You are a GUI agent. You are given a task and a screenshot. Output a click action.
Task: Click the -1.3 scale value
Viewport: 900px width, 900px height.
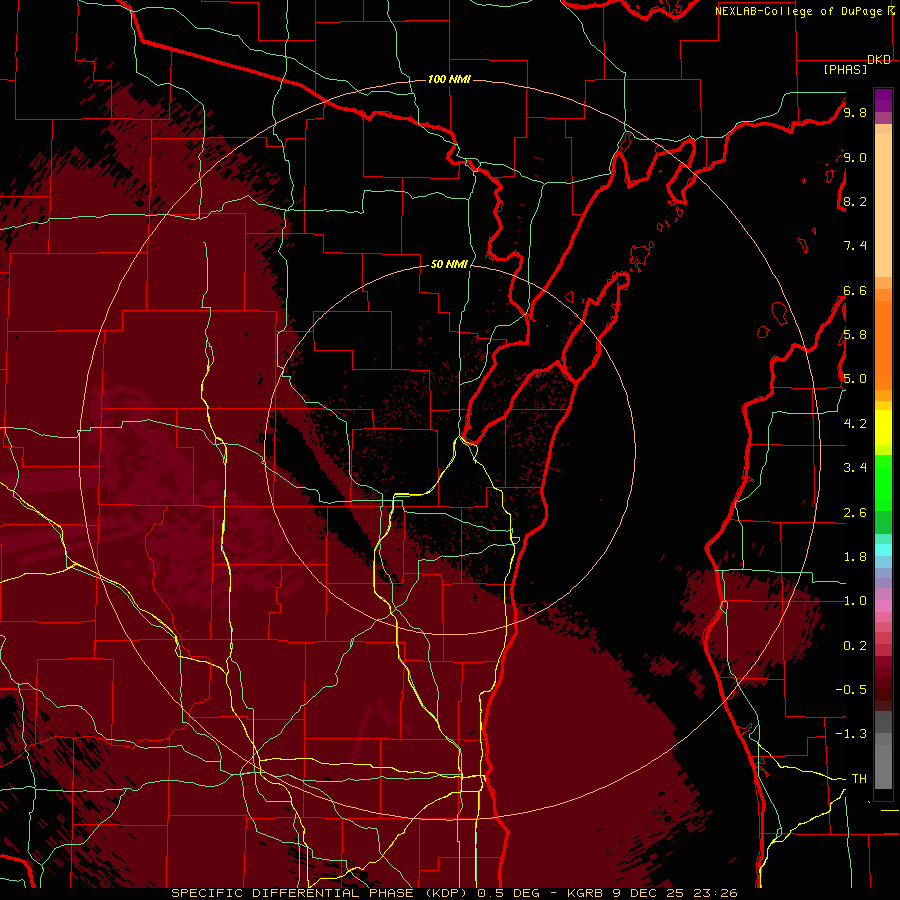(x=851, y=734)
